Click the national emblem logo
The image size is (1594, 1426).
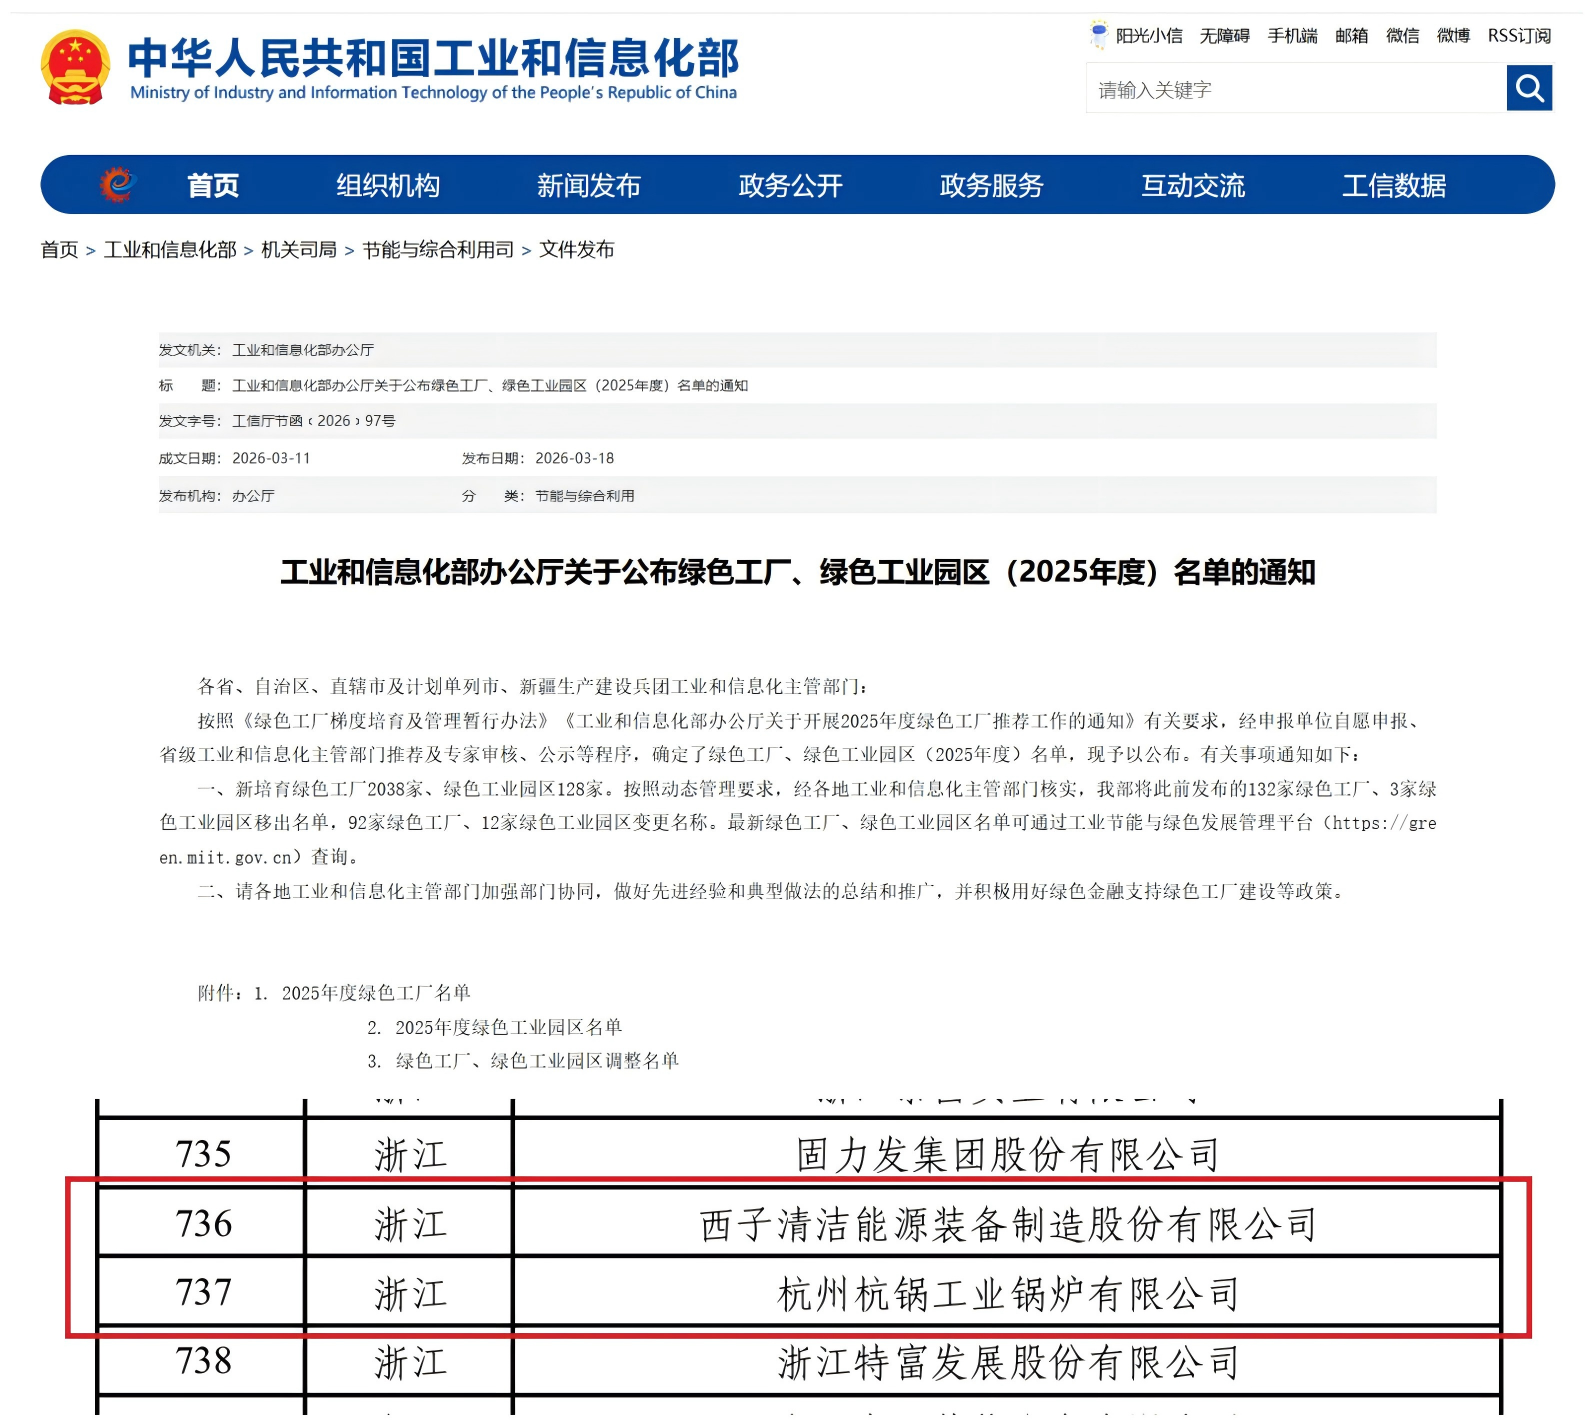[75, 67]
